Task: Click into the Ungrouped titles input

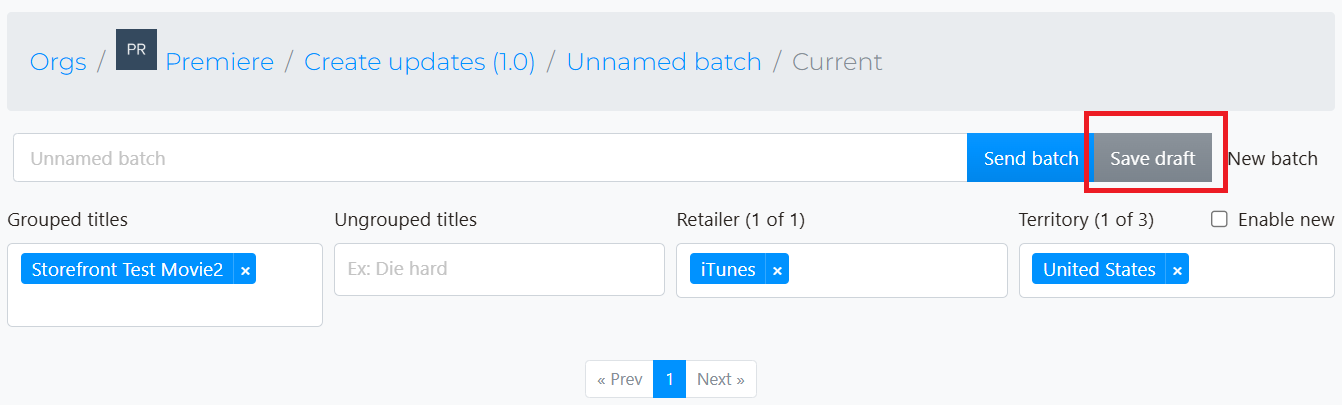Action: pyautogui.click(x=499, y=269)
